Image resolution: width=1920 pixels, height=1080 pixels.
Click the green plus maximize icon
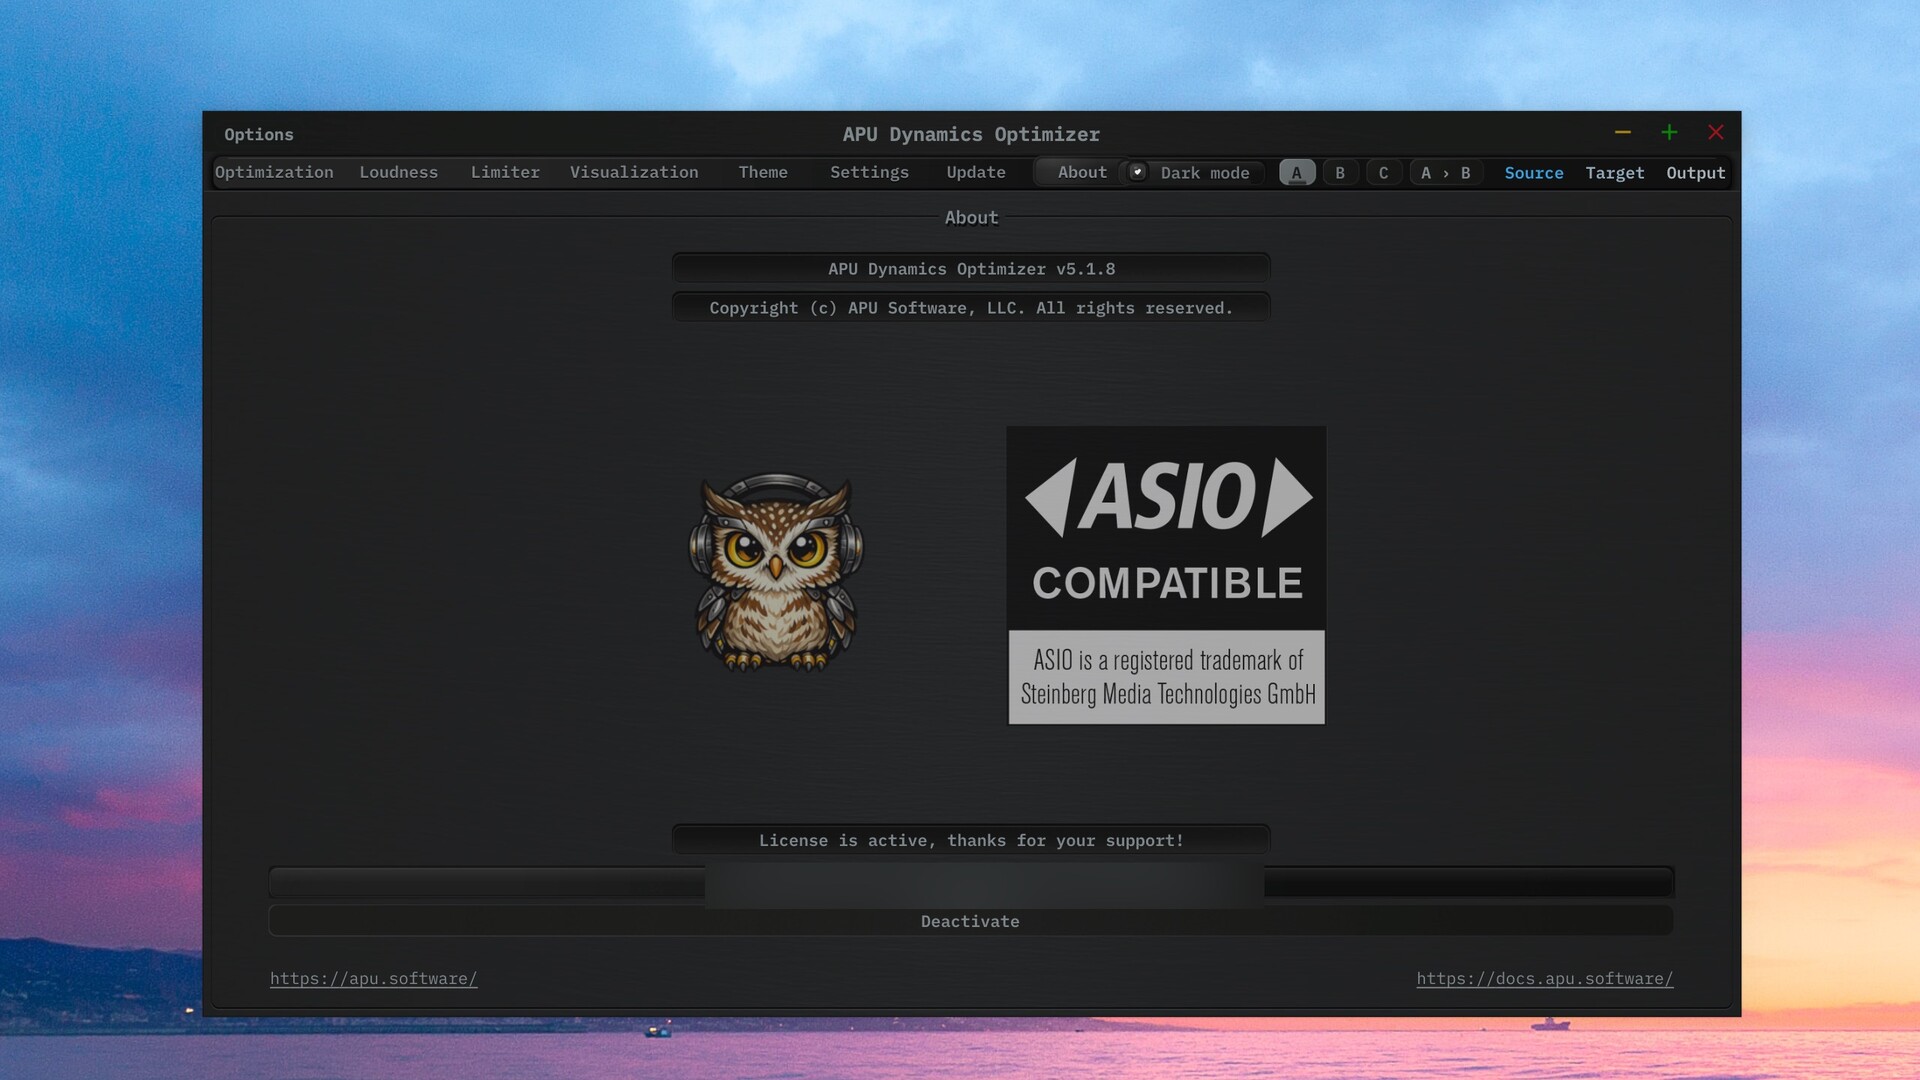1669,132
